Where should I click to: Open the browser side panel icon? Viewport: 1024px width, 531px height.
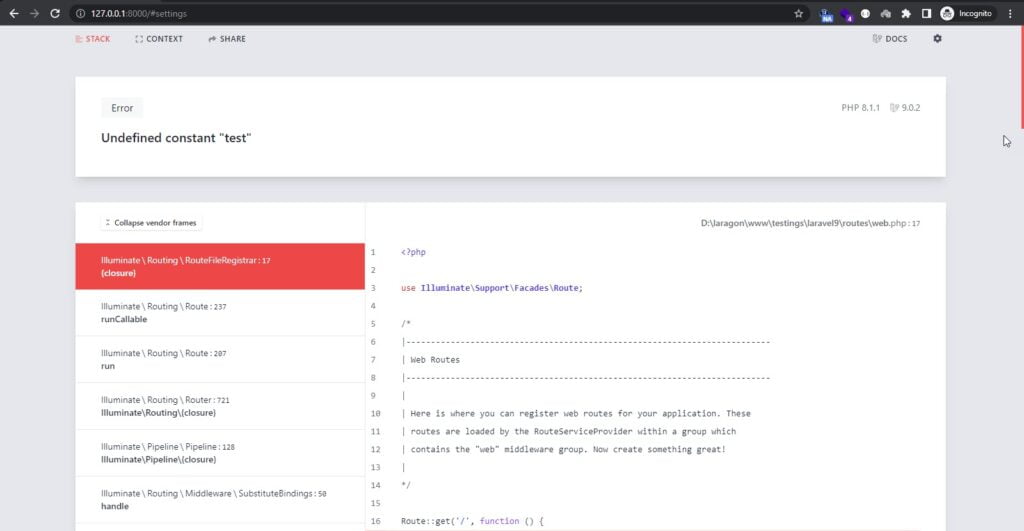[x=926, y=13]
